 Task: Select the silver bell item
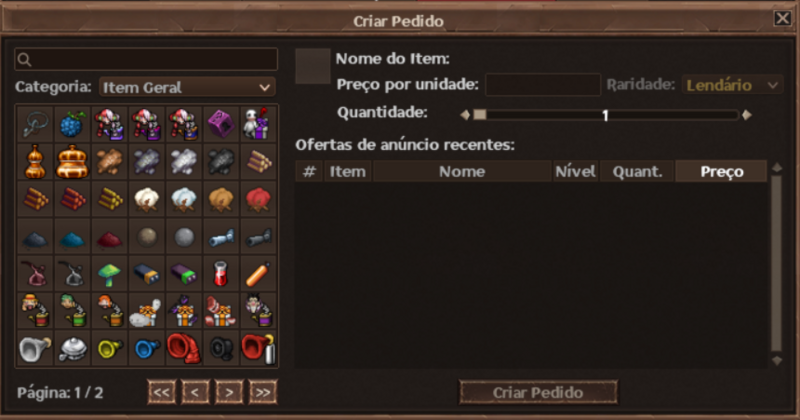(x=72, y=349)
